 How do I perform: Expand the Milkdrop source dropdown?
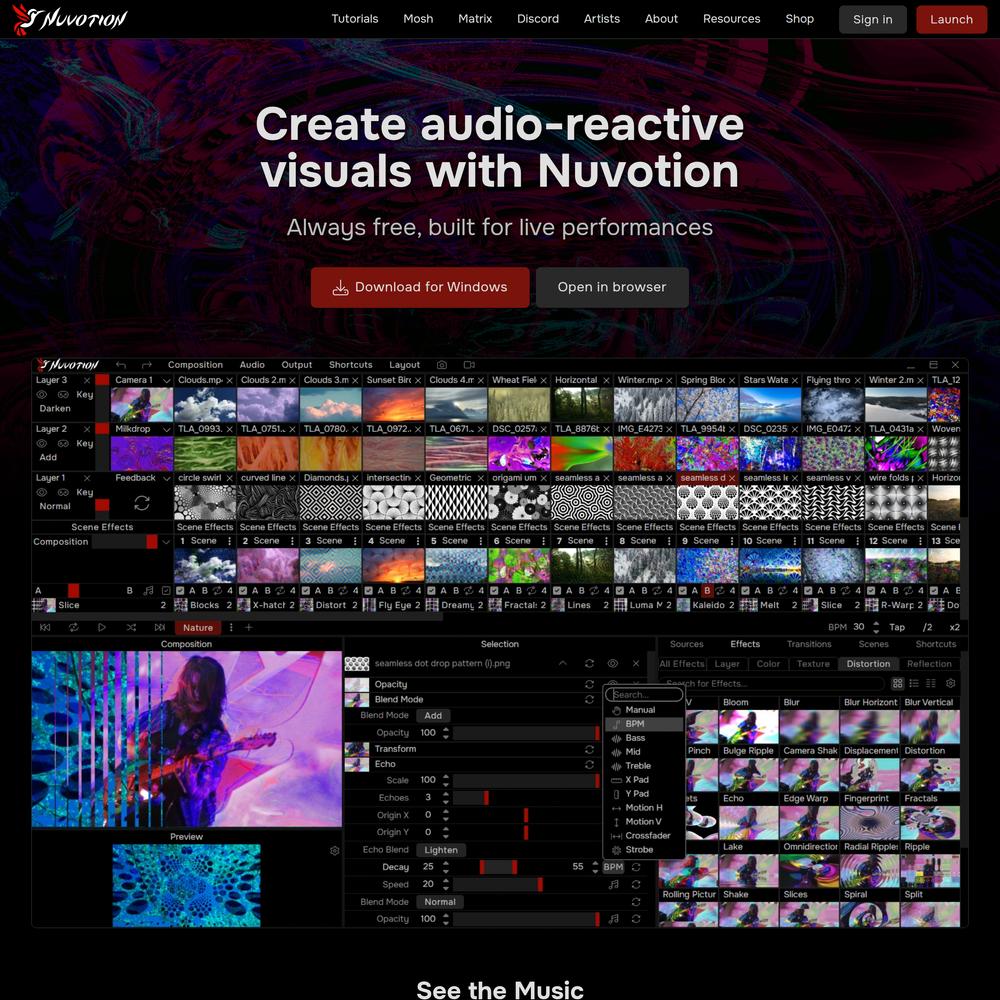point(166,430)
